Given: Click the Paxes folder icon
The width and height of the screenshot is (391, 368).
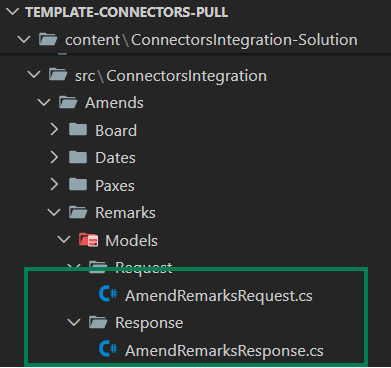Looking at the screenshot, I should (x=78, y=184).
